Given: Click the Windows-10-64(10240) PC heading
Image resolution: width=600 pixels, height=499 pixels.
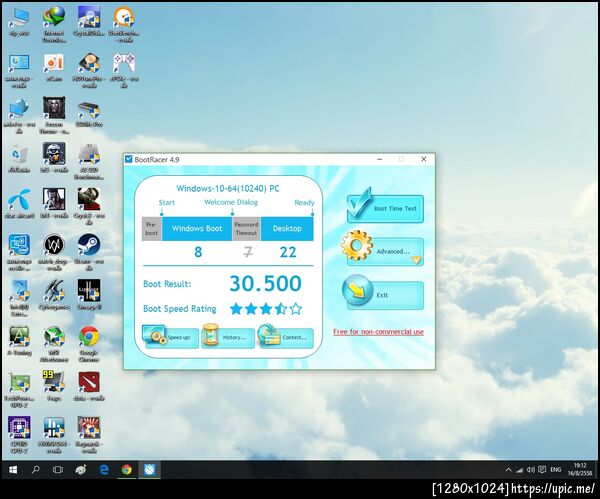Looking at the screenshot, I should point(228,188).
